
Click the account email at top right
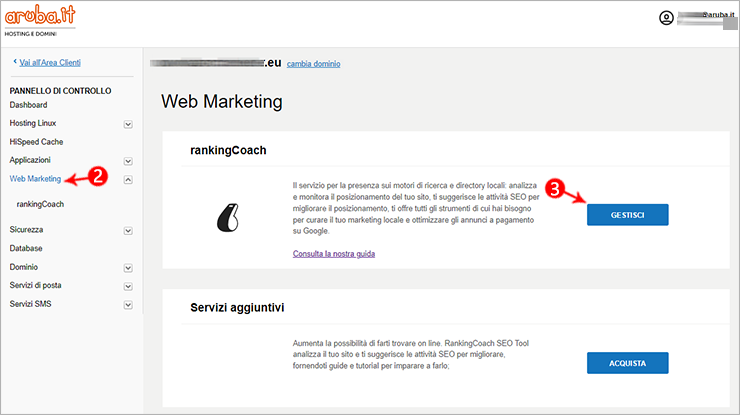click(706, 18)
